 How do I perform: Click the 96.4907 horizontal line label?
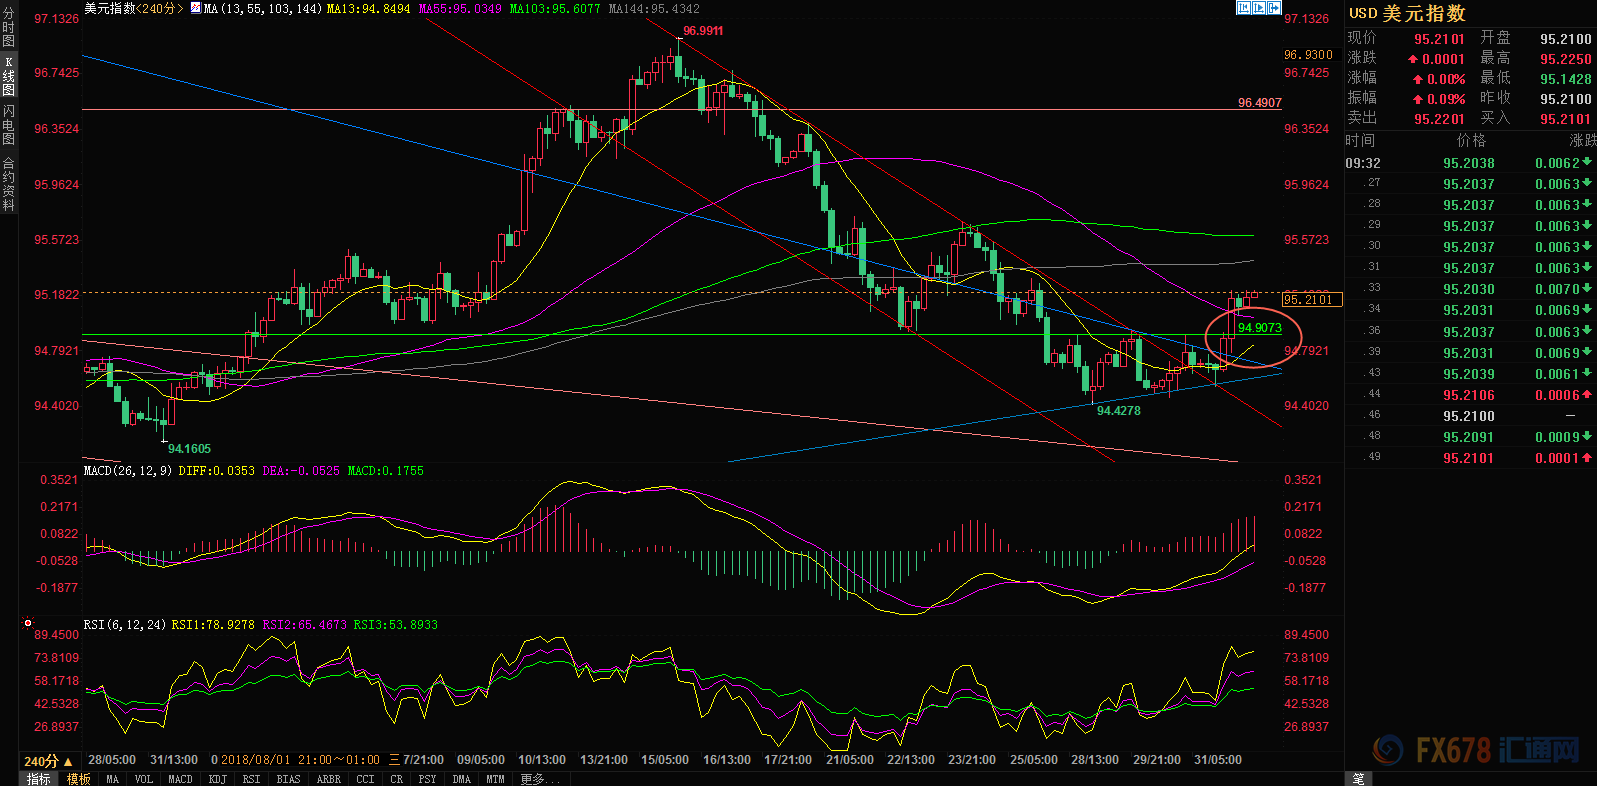pos(1259,103)
